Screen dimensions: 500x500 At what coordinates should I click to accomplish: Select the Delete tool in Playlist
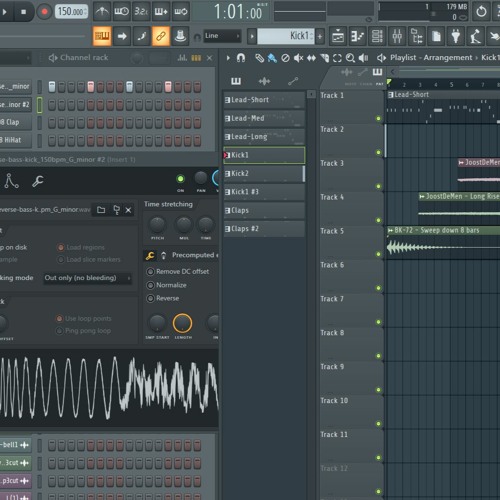[x=285, y=58]
